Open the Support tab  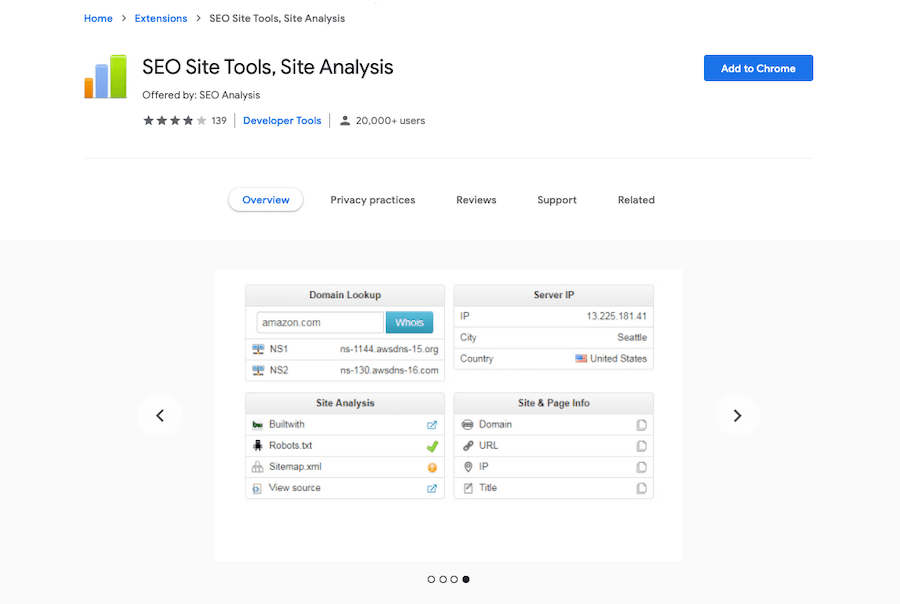pos(557,200)
